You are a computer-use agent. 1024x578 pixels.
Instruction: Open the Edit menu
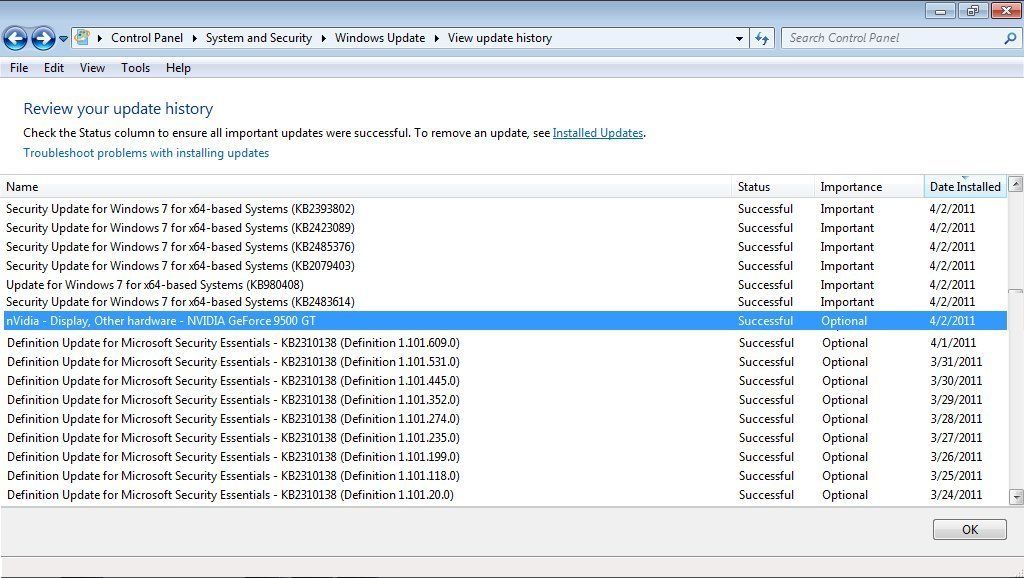pyautogui.click(x=54, y=68)
